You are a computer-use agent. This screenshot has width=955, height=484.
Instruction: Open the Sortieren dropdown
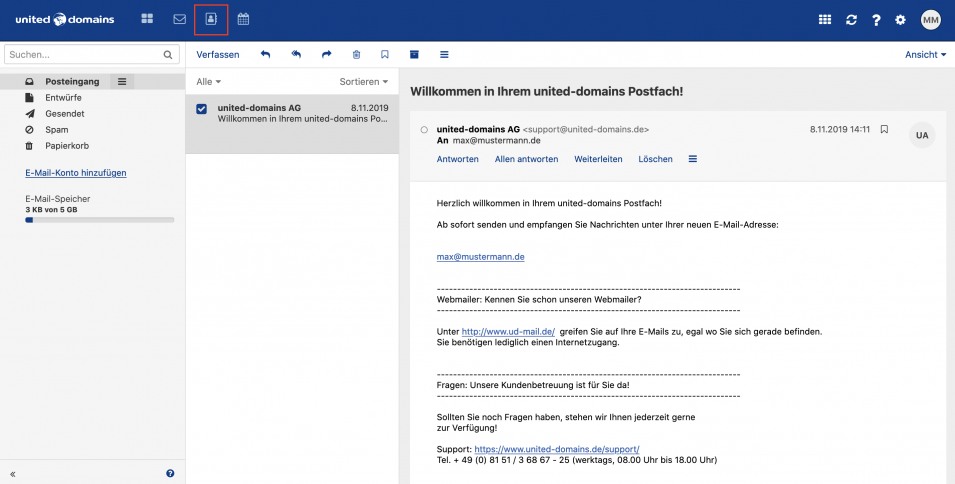point(364,82)
